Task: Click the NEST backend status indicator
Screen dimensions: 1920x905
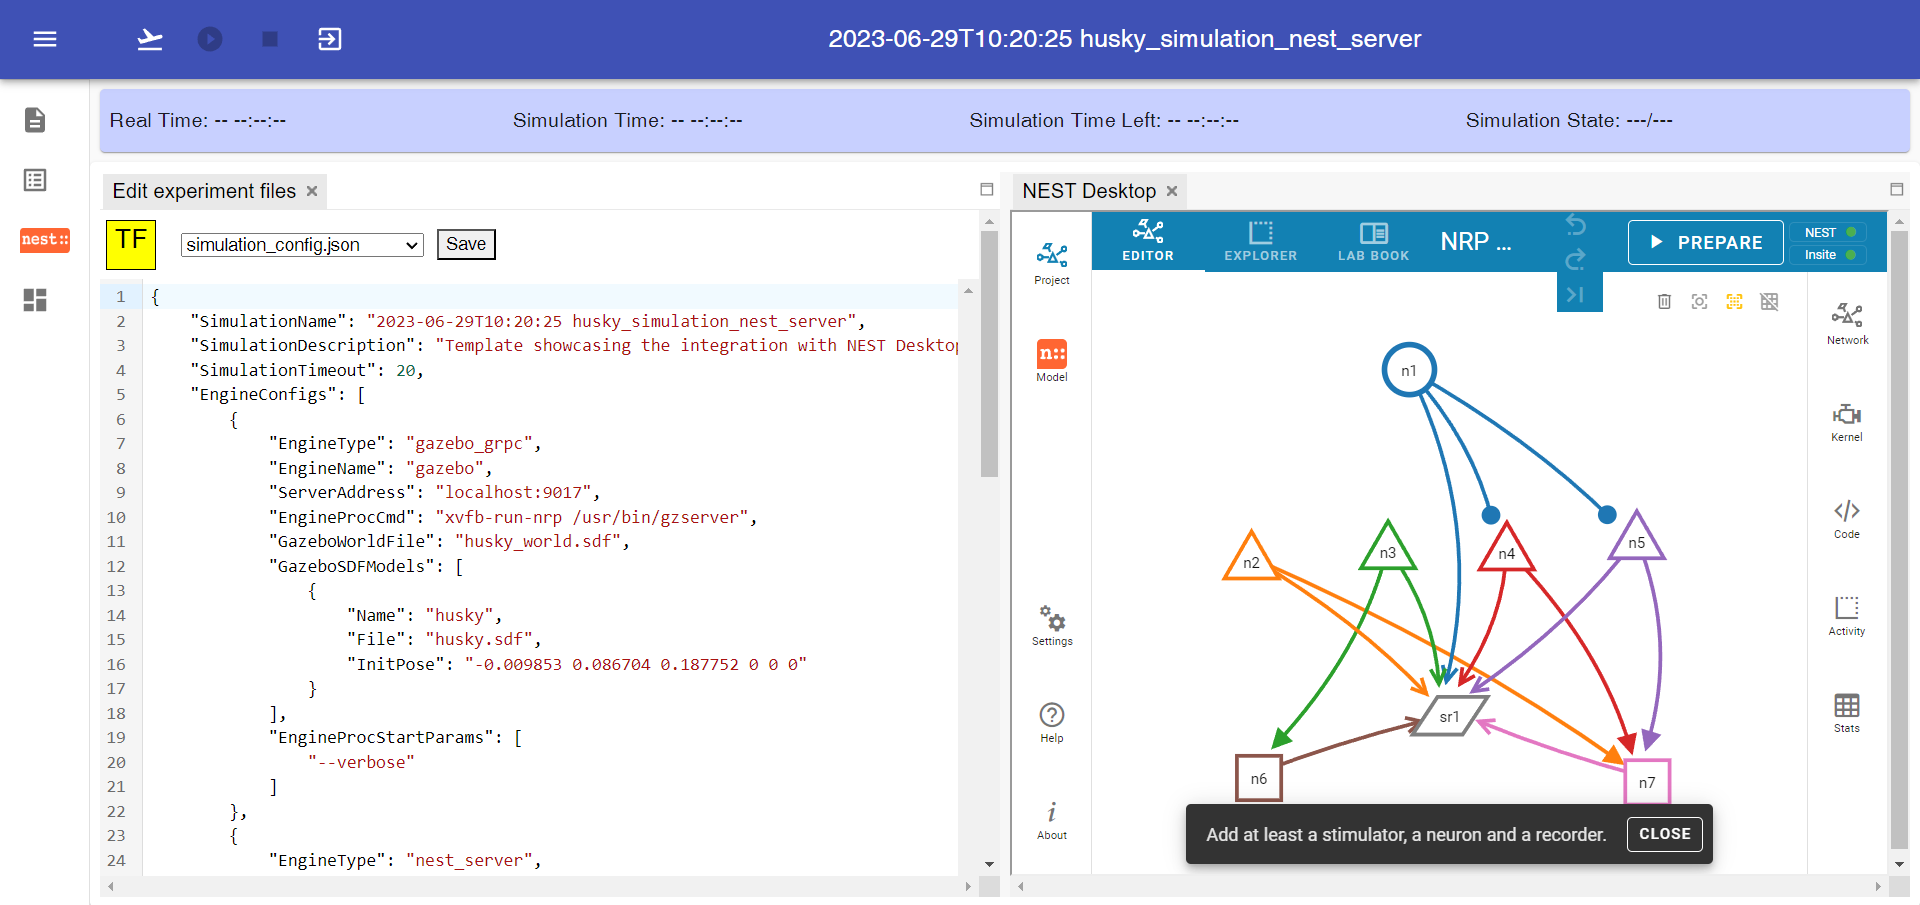Action: pos(1829,232)
